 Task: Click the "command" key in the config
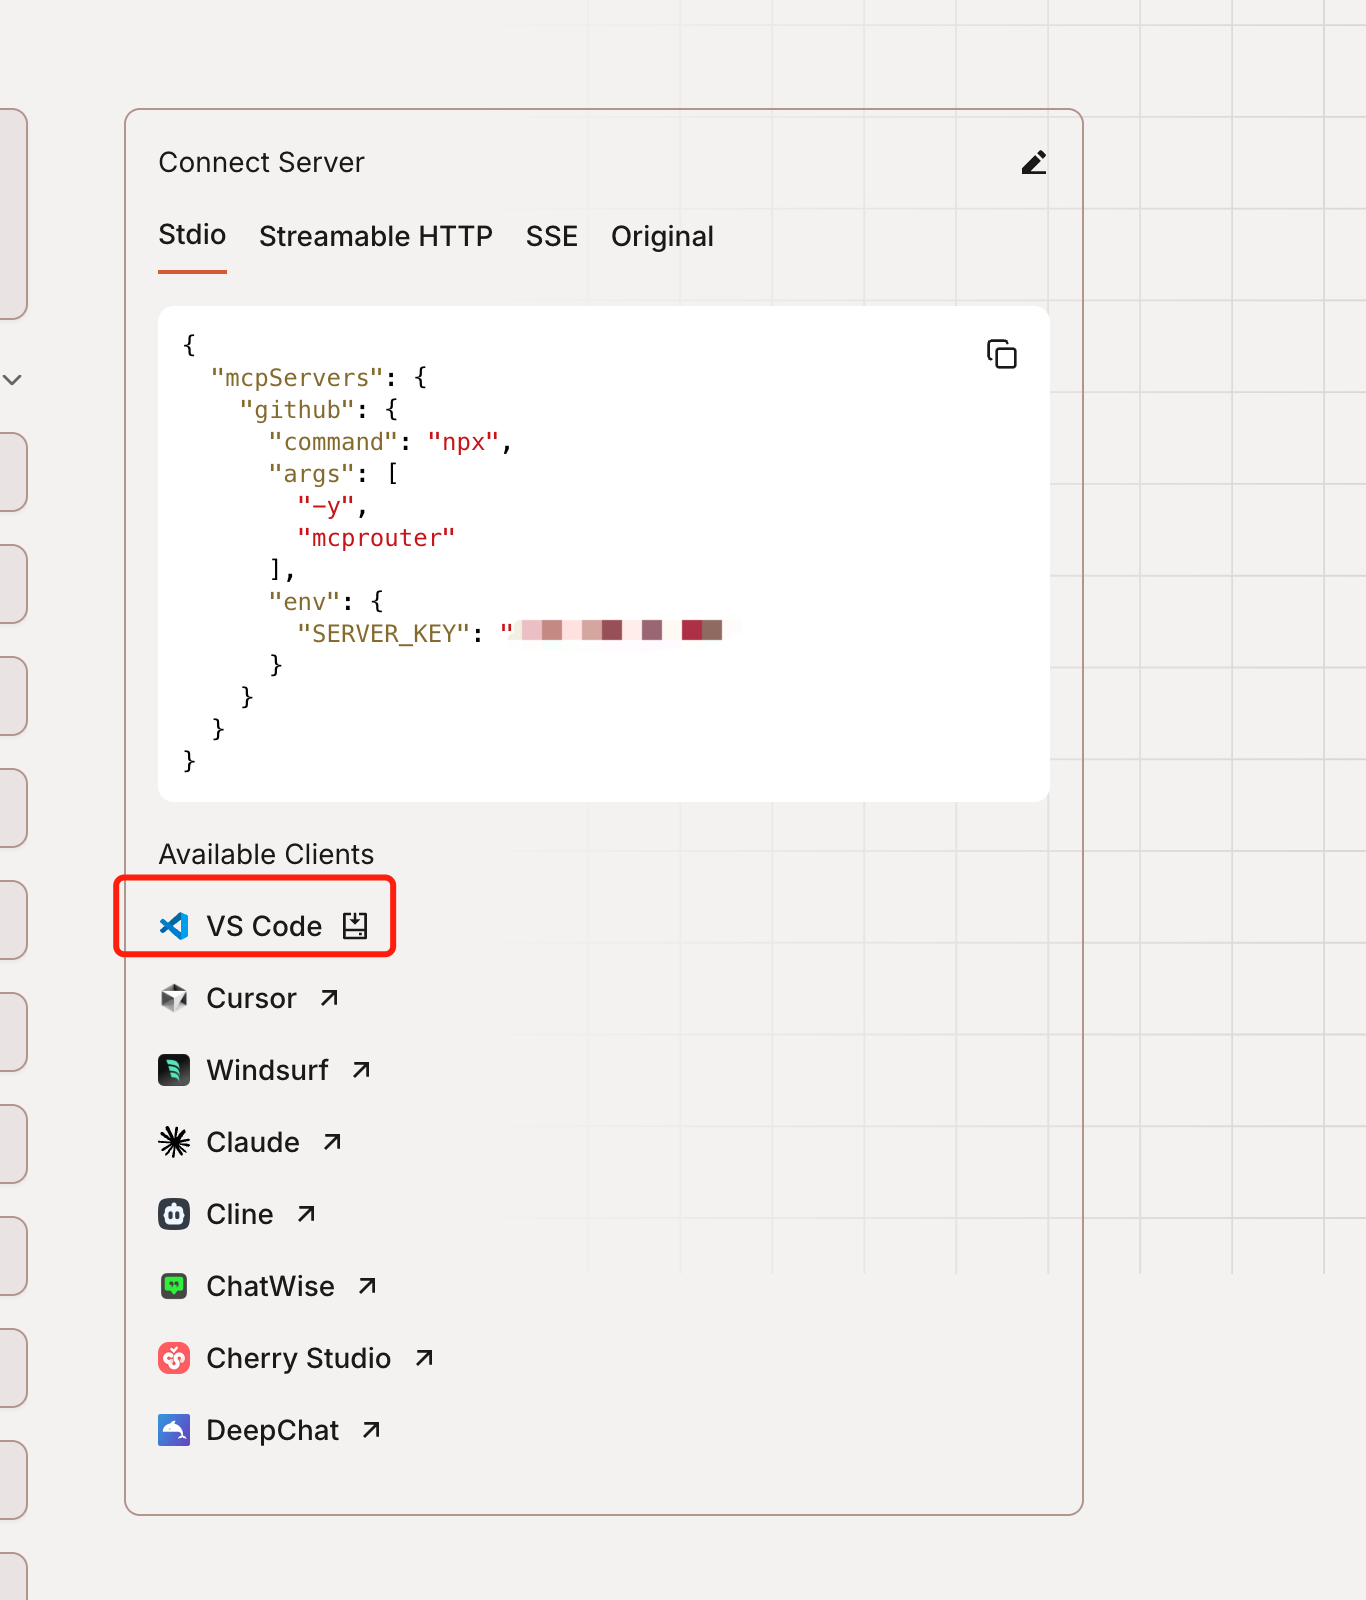[333, 442]
